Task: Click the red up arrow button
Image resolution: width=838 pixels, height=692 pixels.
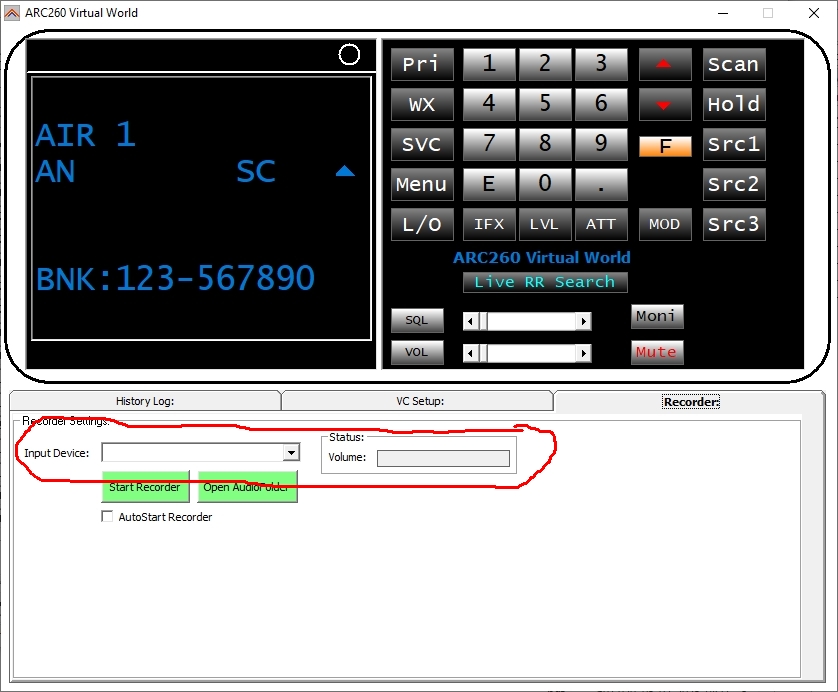Action: point(665,64)
